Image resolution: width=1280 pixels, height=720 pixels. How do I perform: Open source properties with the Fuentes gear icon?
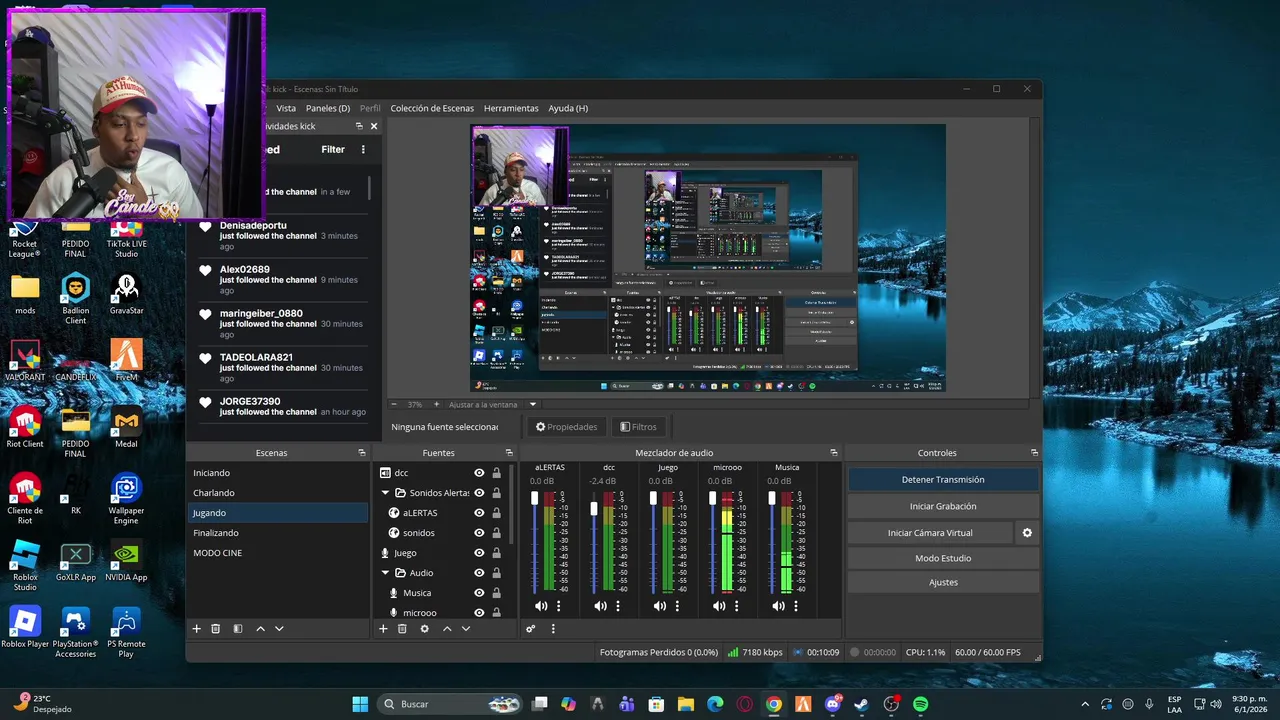tap(424, 629)
